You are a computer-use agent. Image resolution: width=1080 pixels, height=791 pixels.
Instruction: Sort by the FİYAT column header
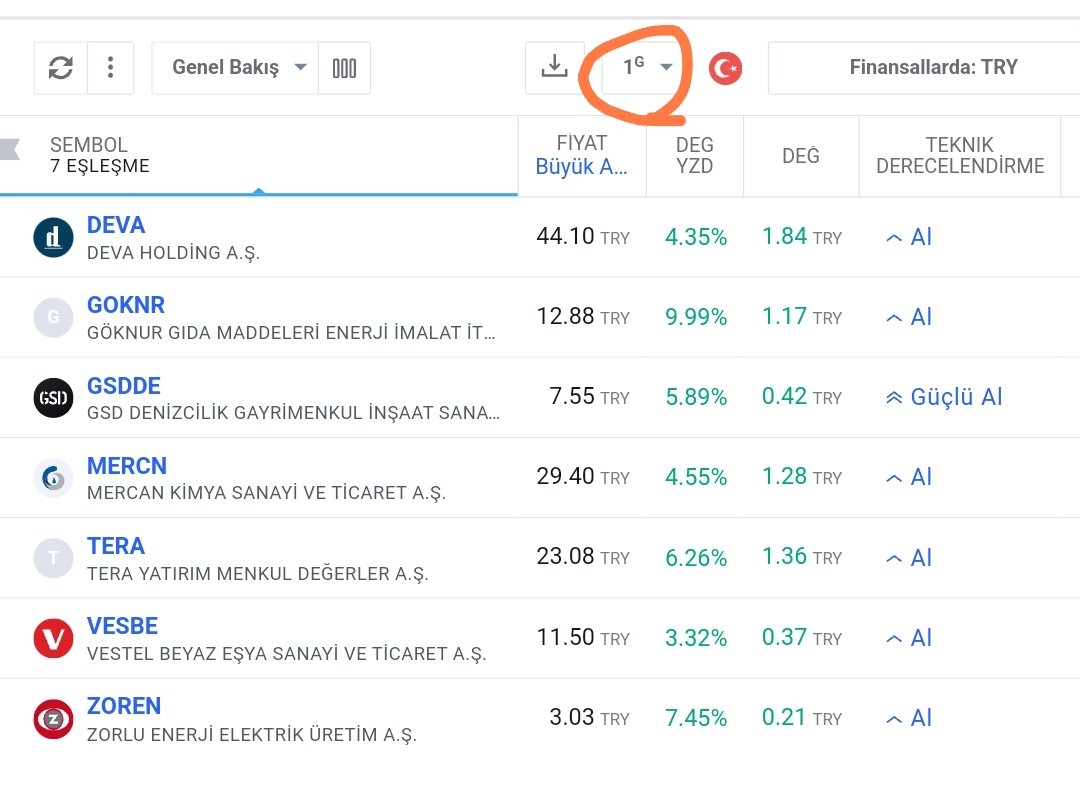pos(582,155)
